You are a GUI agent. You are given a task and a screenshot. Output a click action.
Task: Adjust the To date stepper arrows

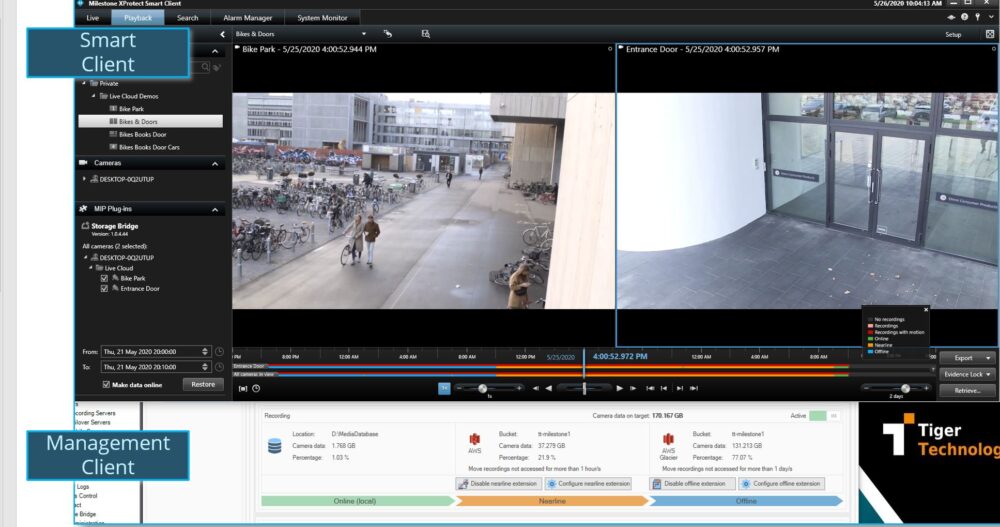click(205, 367)
